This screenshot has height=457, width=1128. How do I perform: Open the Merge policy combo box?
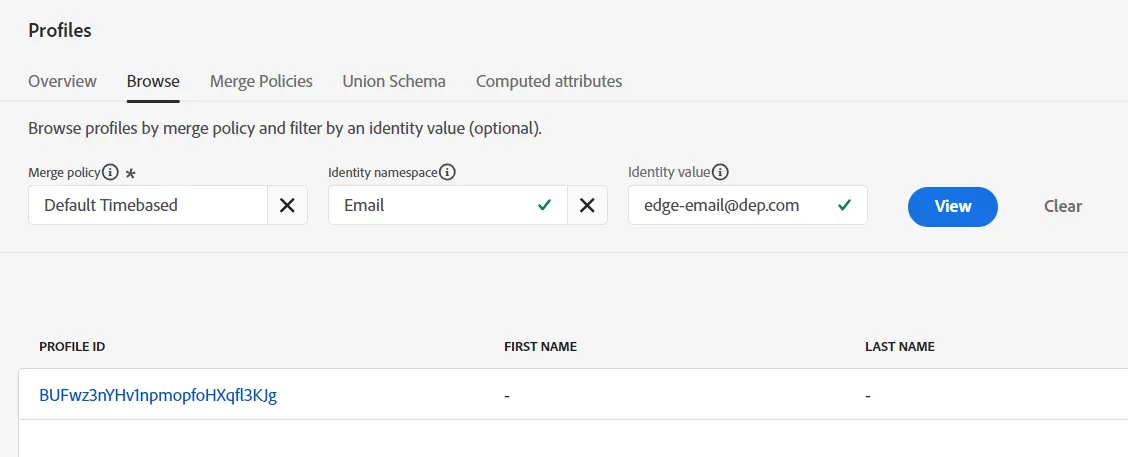pos(148,205)
